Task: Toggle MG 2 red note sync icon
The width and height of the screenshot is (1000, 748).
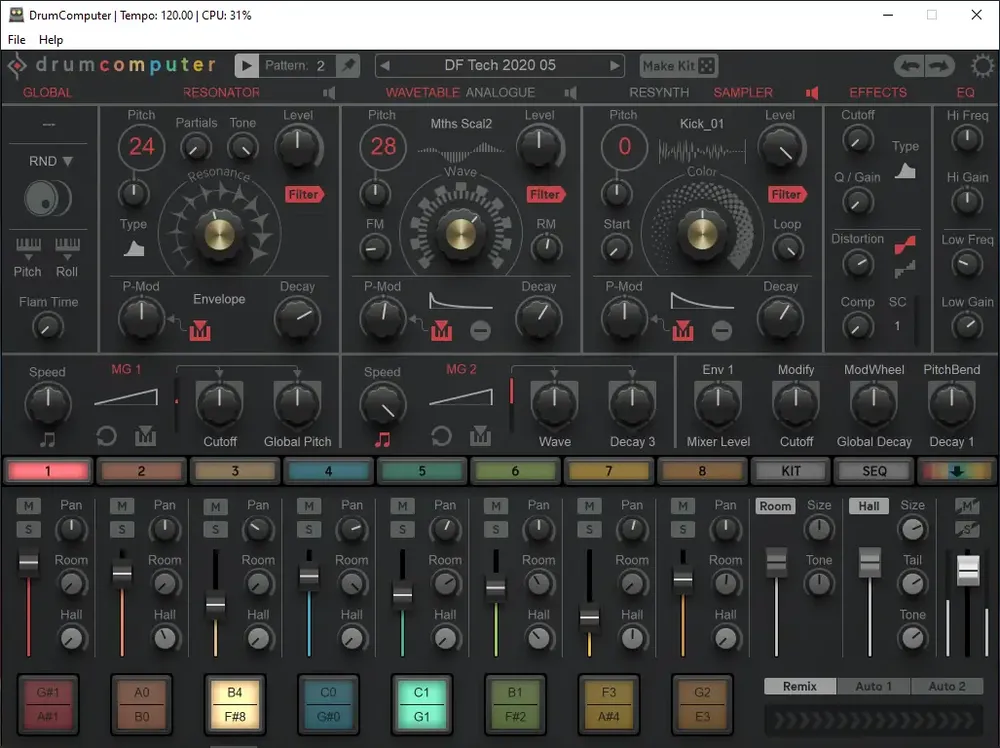Action: pos(383,439)
